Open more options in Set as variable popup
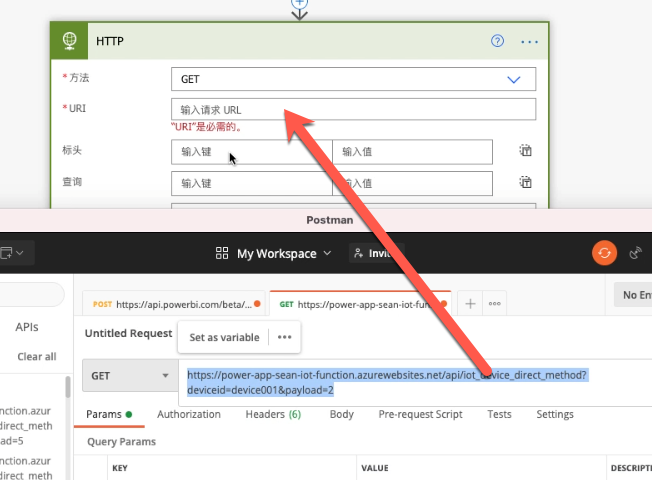 click(x=284, y=337)
